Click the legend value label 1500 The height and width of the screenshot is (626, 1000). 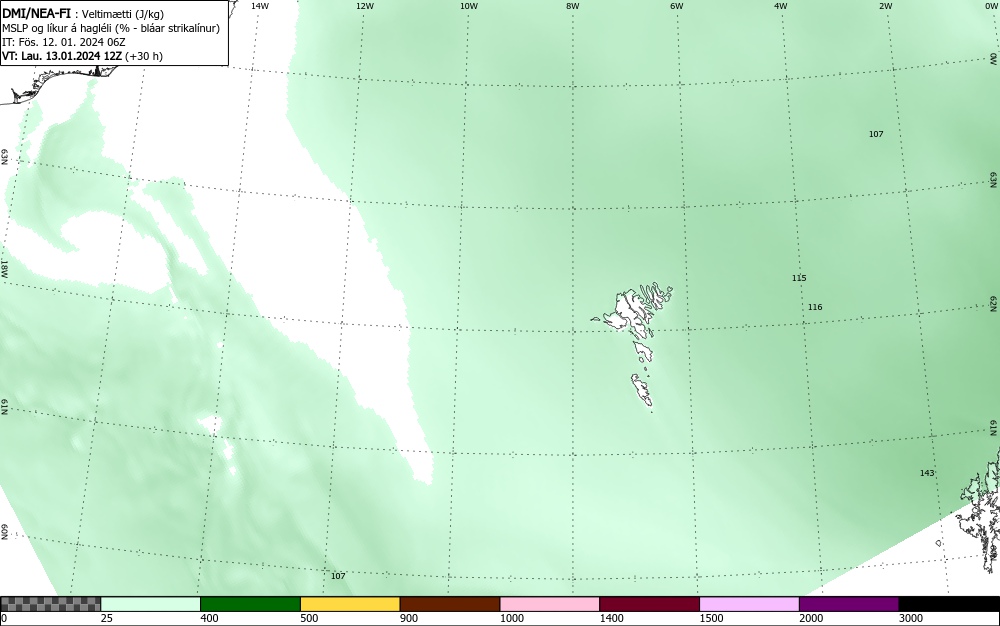[x=712, y=618]
